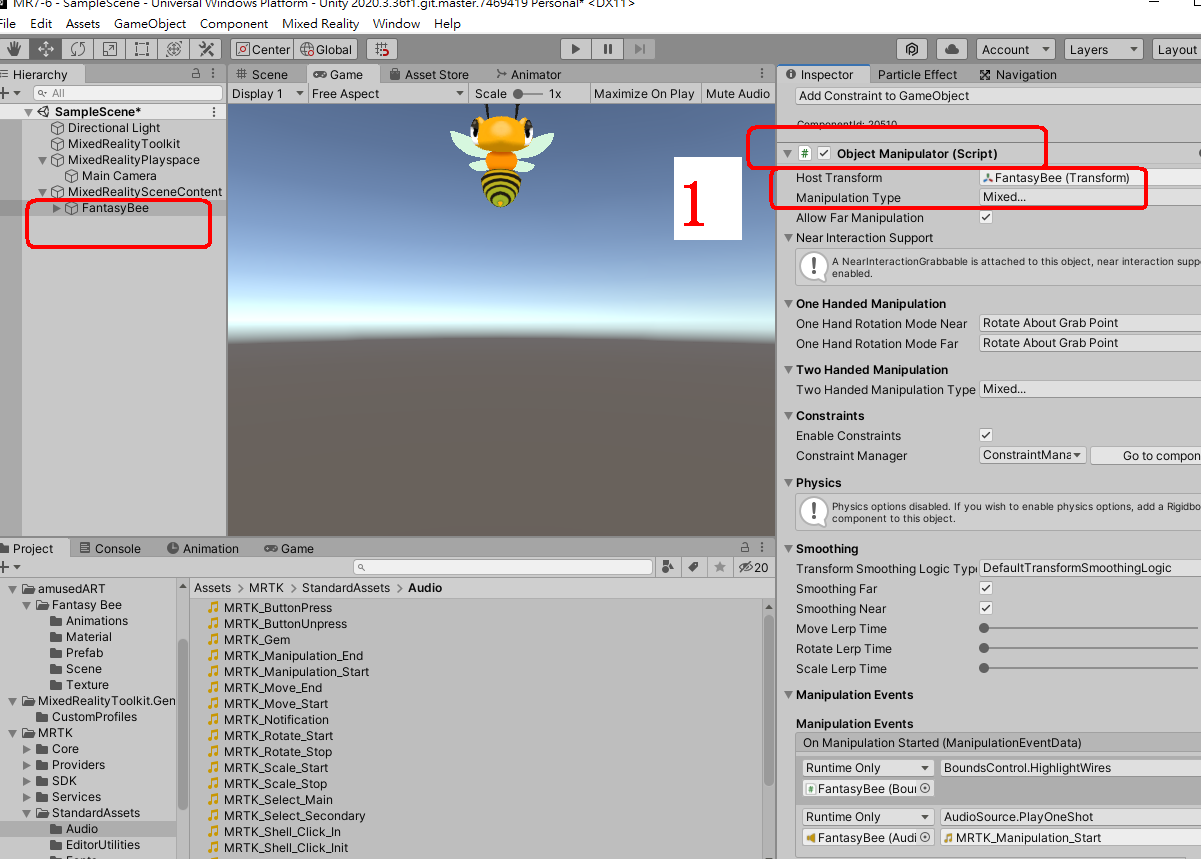Uncheck Smoothing Far
Screen dimensions: 1201x859
986,589
